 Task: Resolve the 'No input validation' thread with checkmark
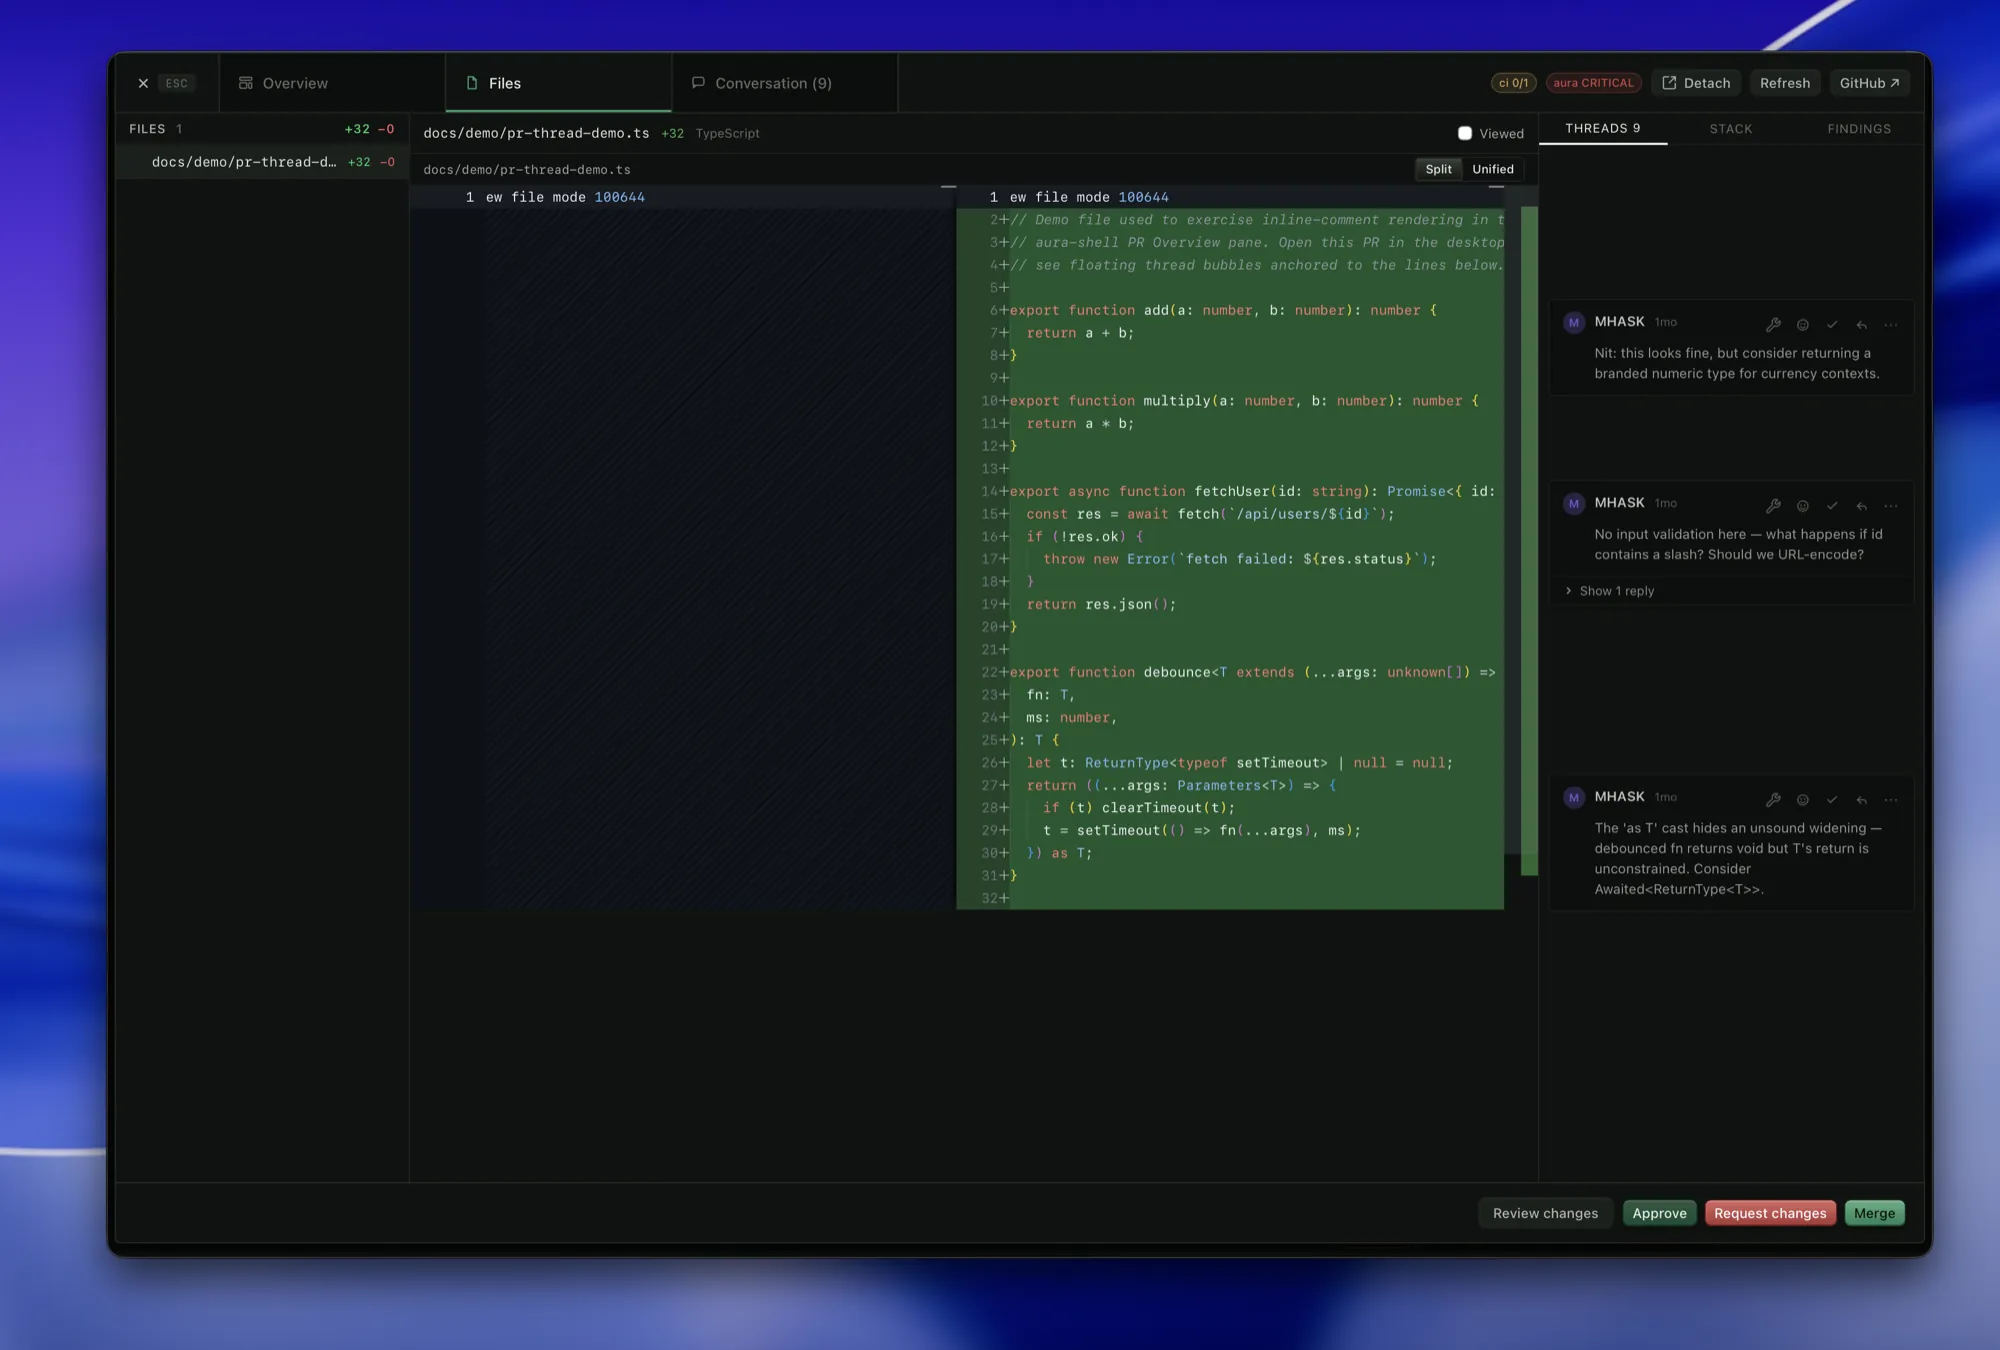1832,506
